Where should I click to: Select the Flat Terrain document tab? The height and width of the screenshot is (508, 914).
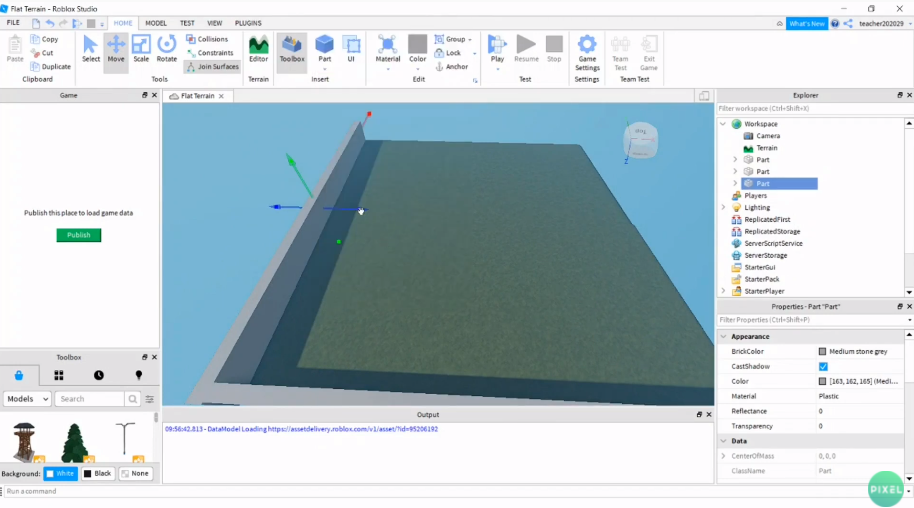point(196,96)
